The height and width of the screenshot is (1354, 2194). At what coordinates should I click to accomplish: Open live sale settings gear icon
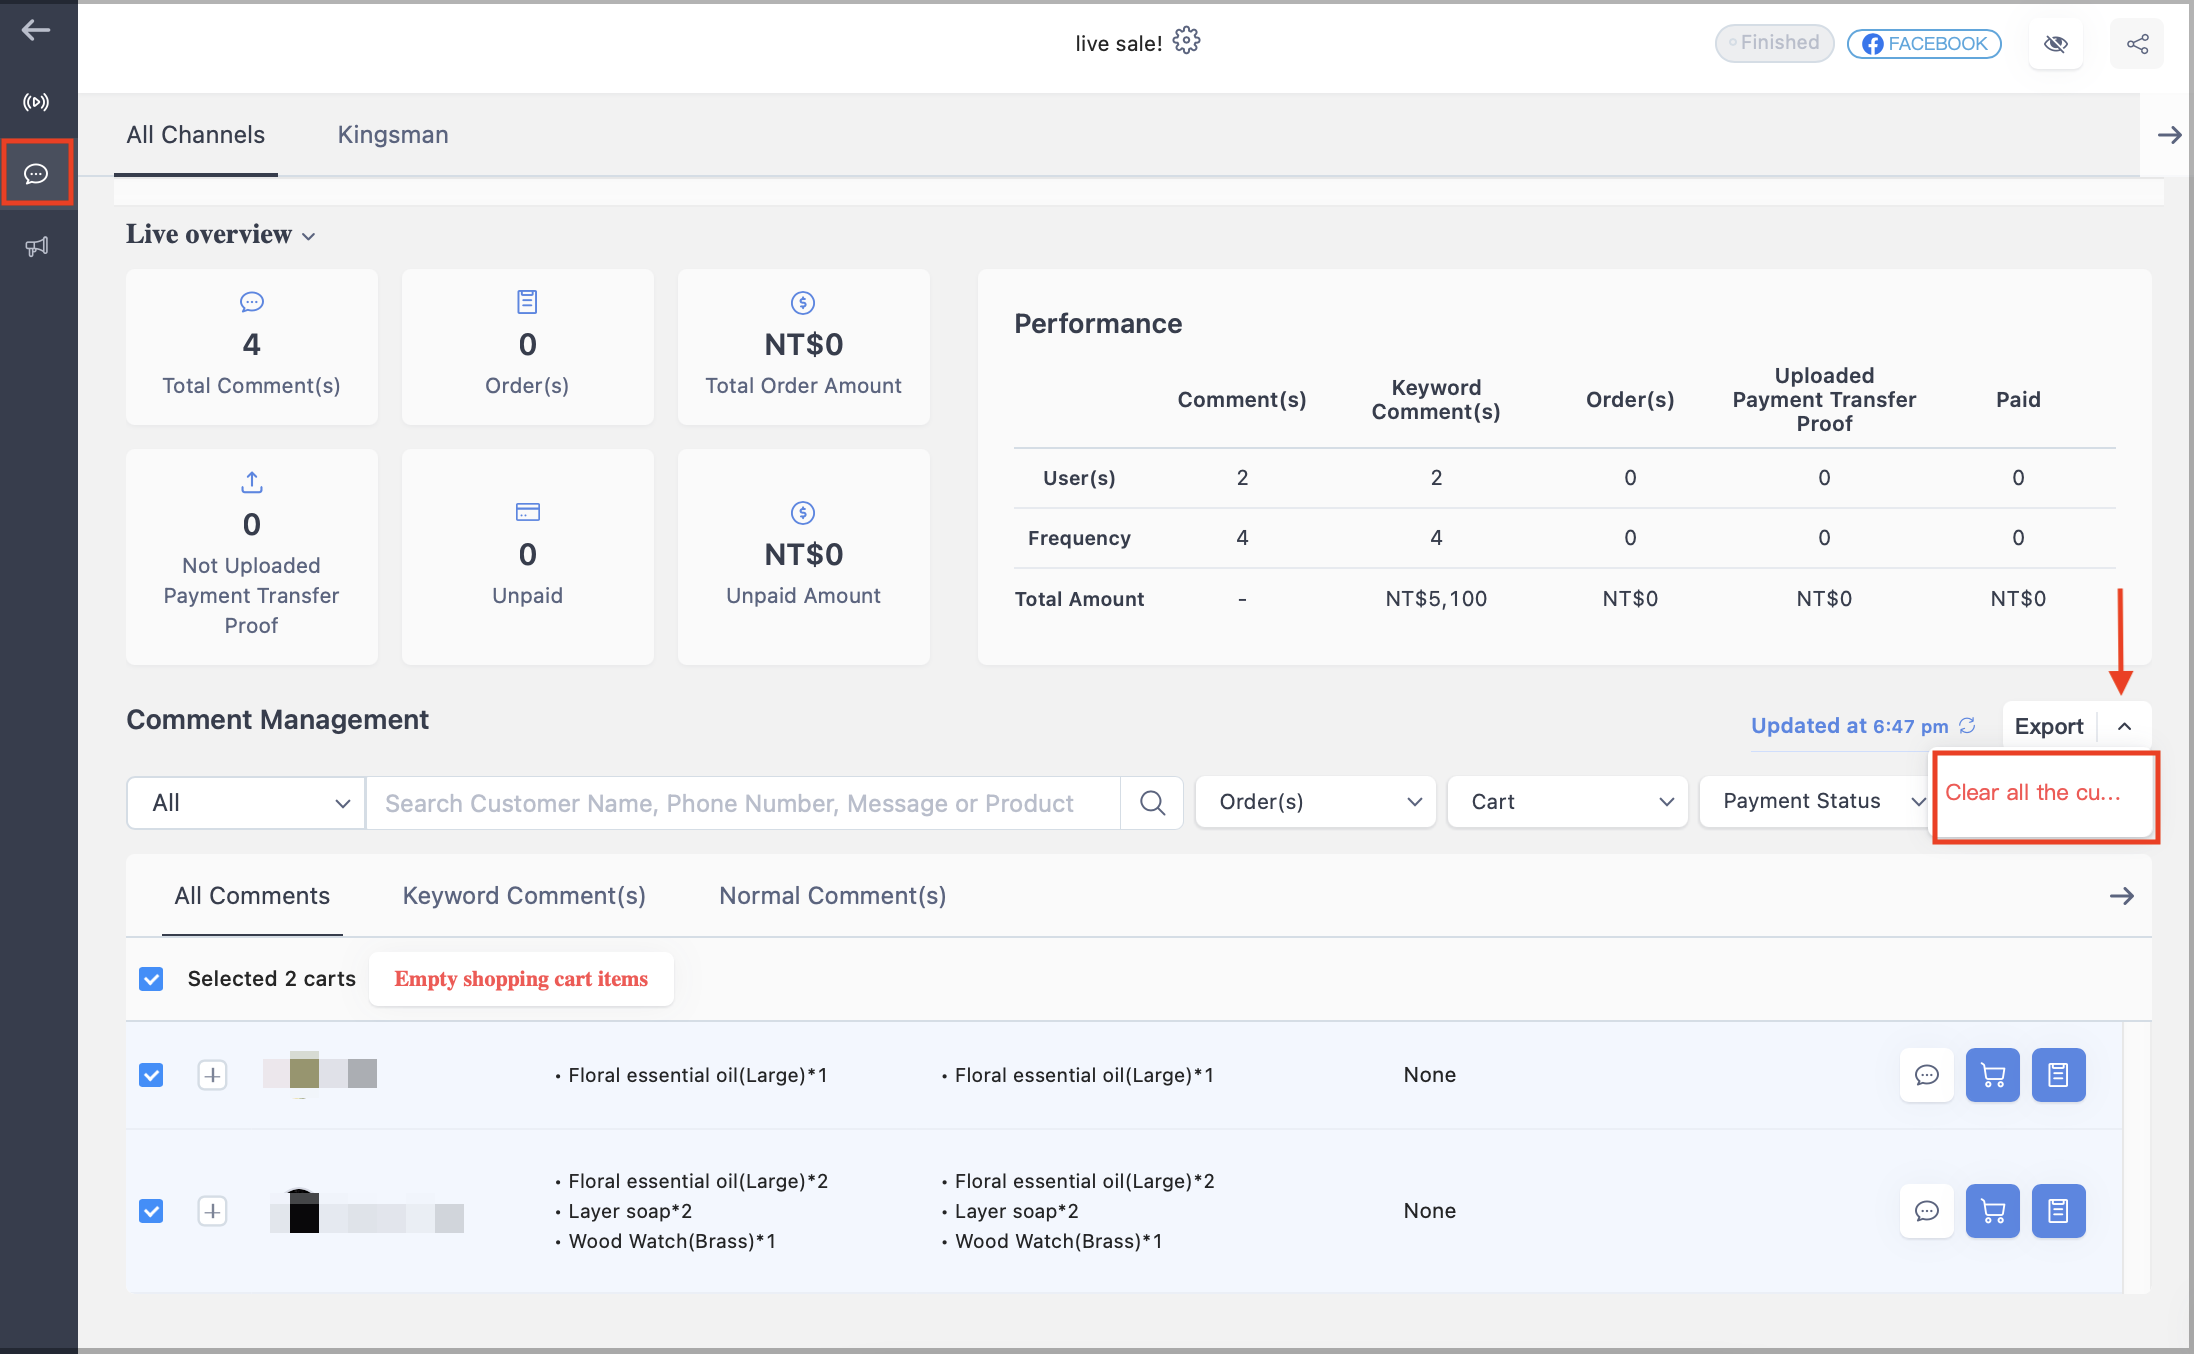pos(1186,41)
